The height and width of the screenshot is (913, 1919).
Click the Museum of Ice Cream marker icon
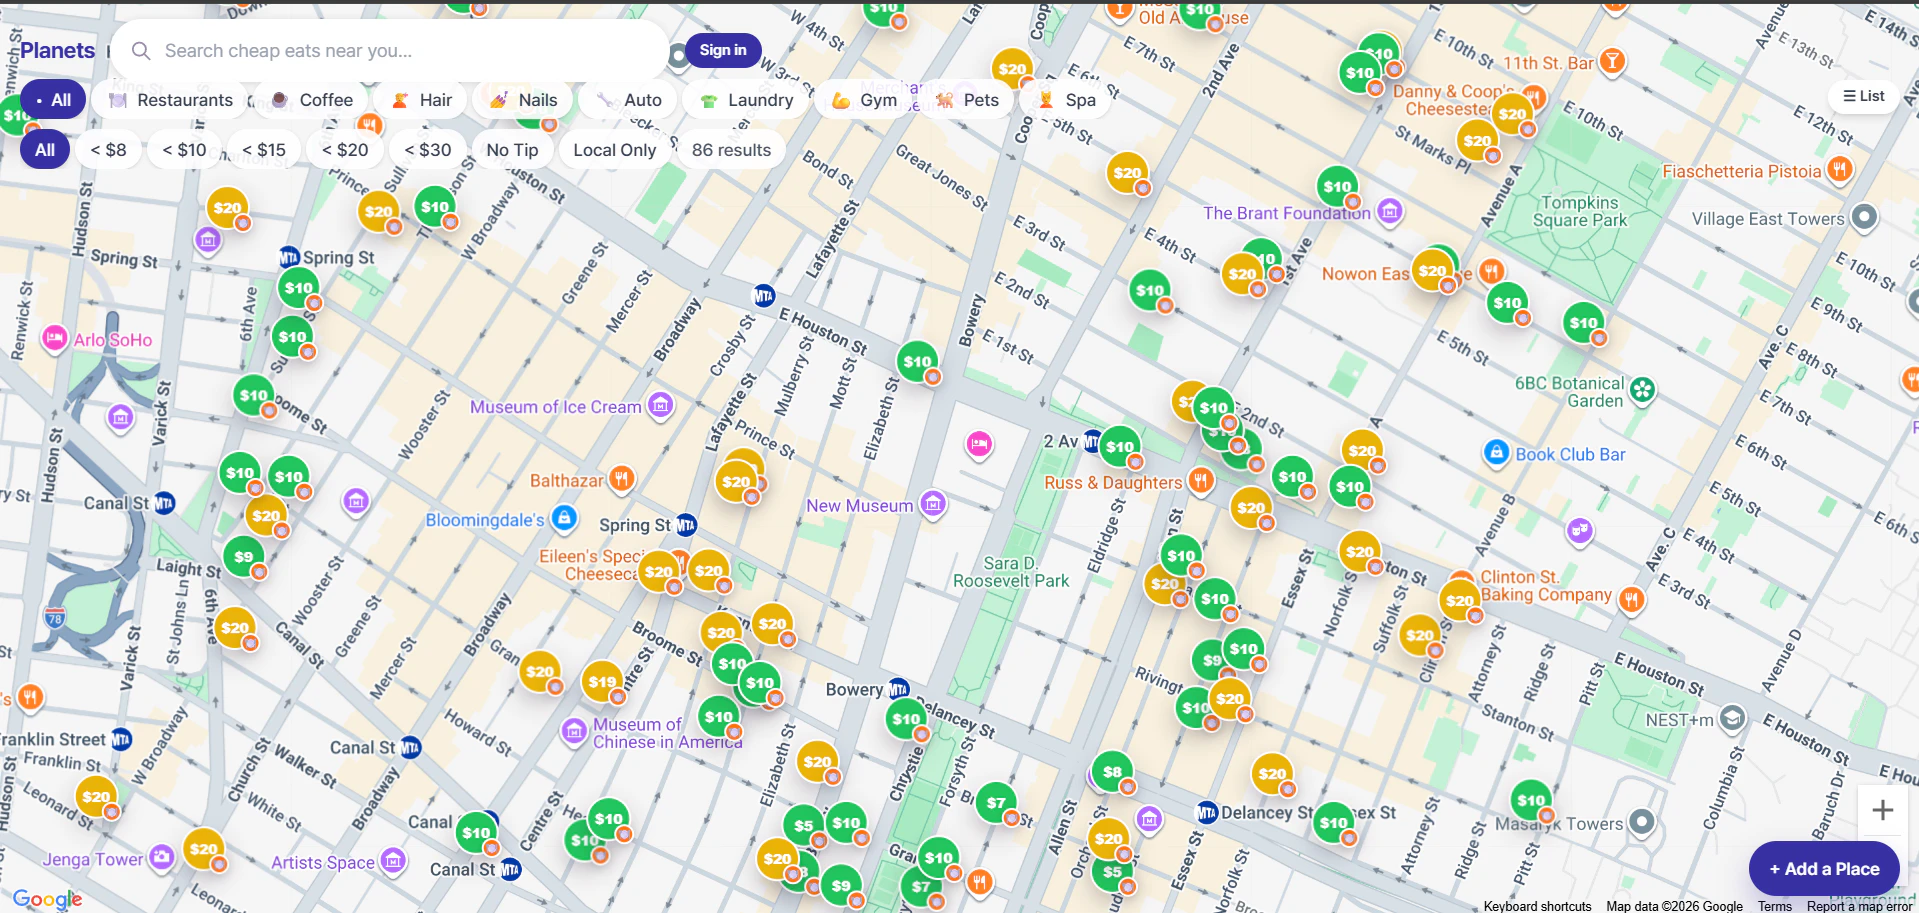pyautogui.click(x=660, y=405)
